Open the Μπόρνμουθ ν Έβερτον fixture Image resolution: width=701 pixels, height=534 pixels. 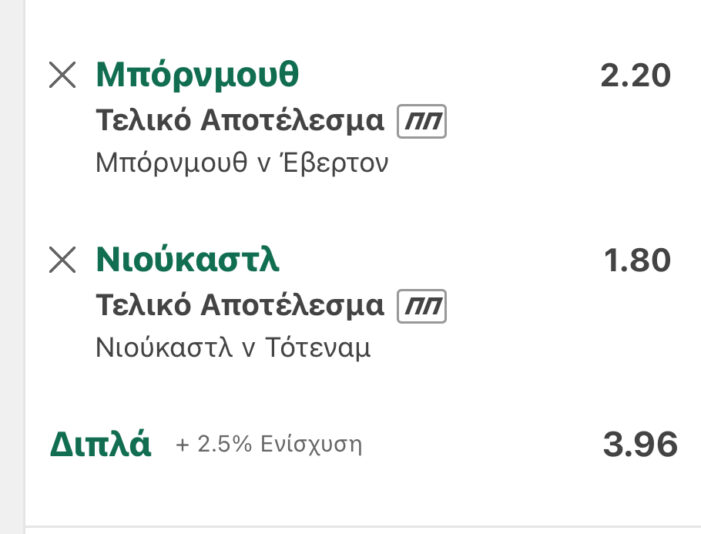coord(241,164)
